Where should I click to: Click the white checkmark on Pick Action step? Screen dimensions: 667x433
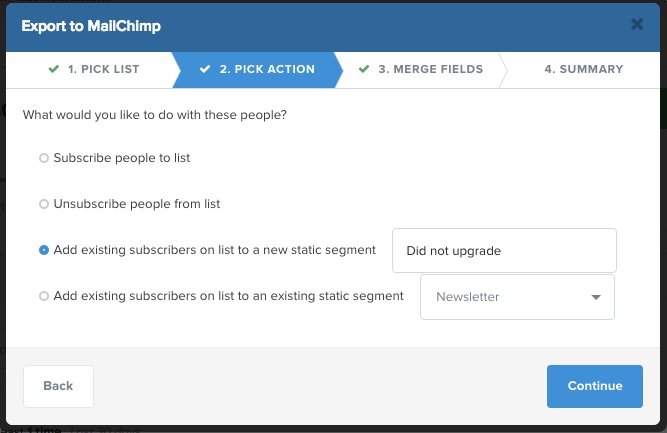205,68
